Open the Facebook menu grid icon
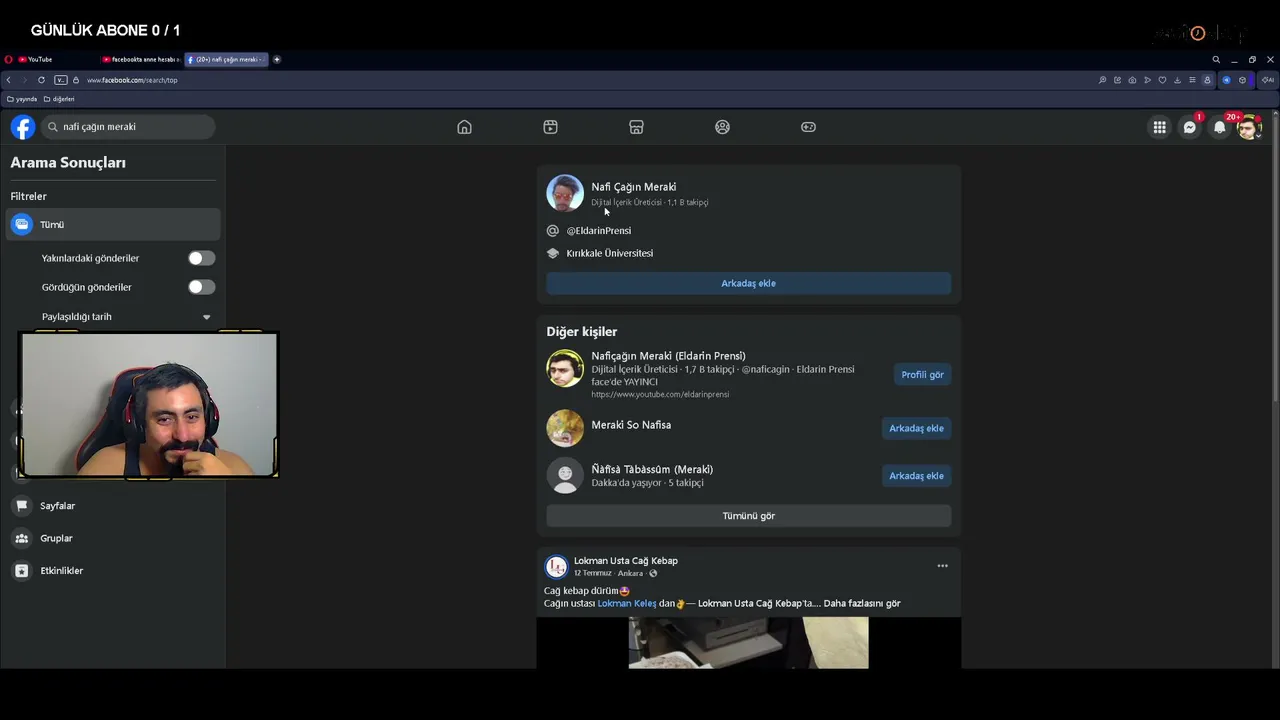 [1159, 127]
